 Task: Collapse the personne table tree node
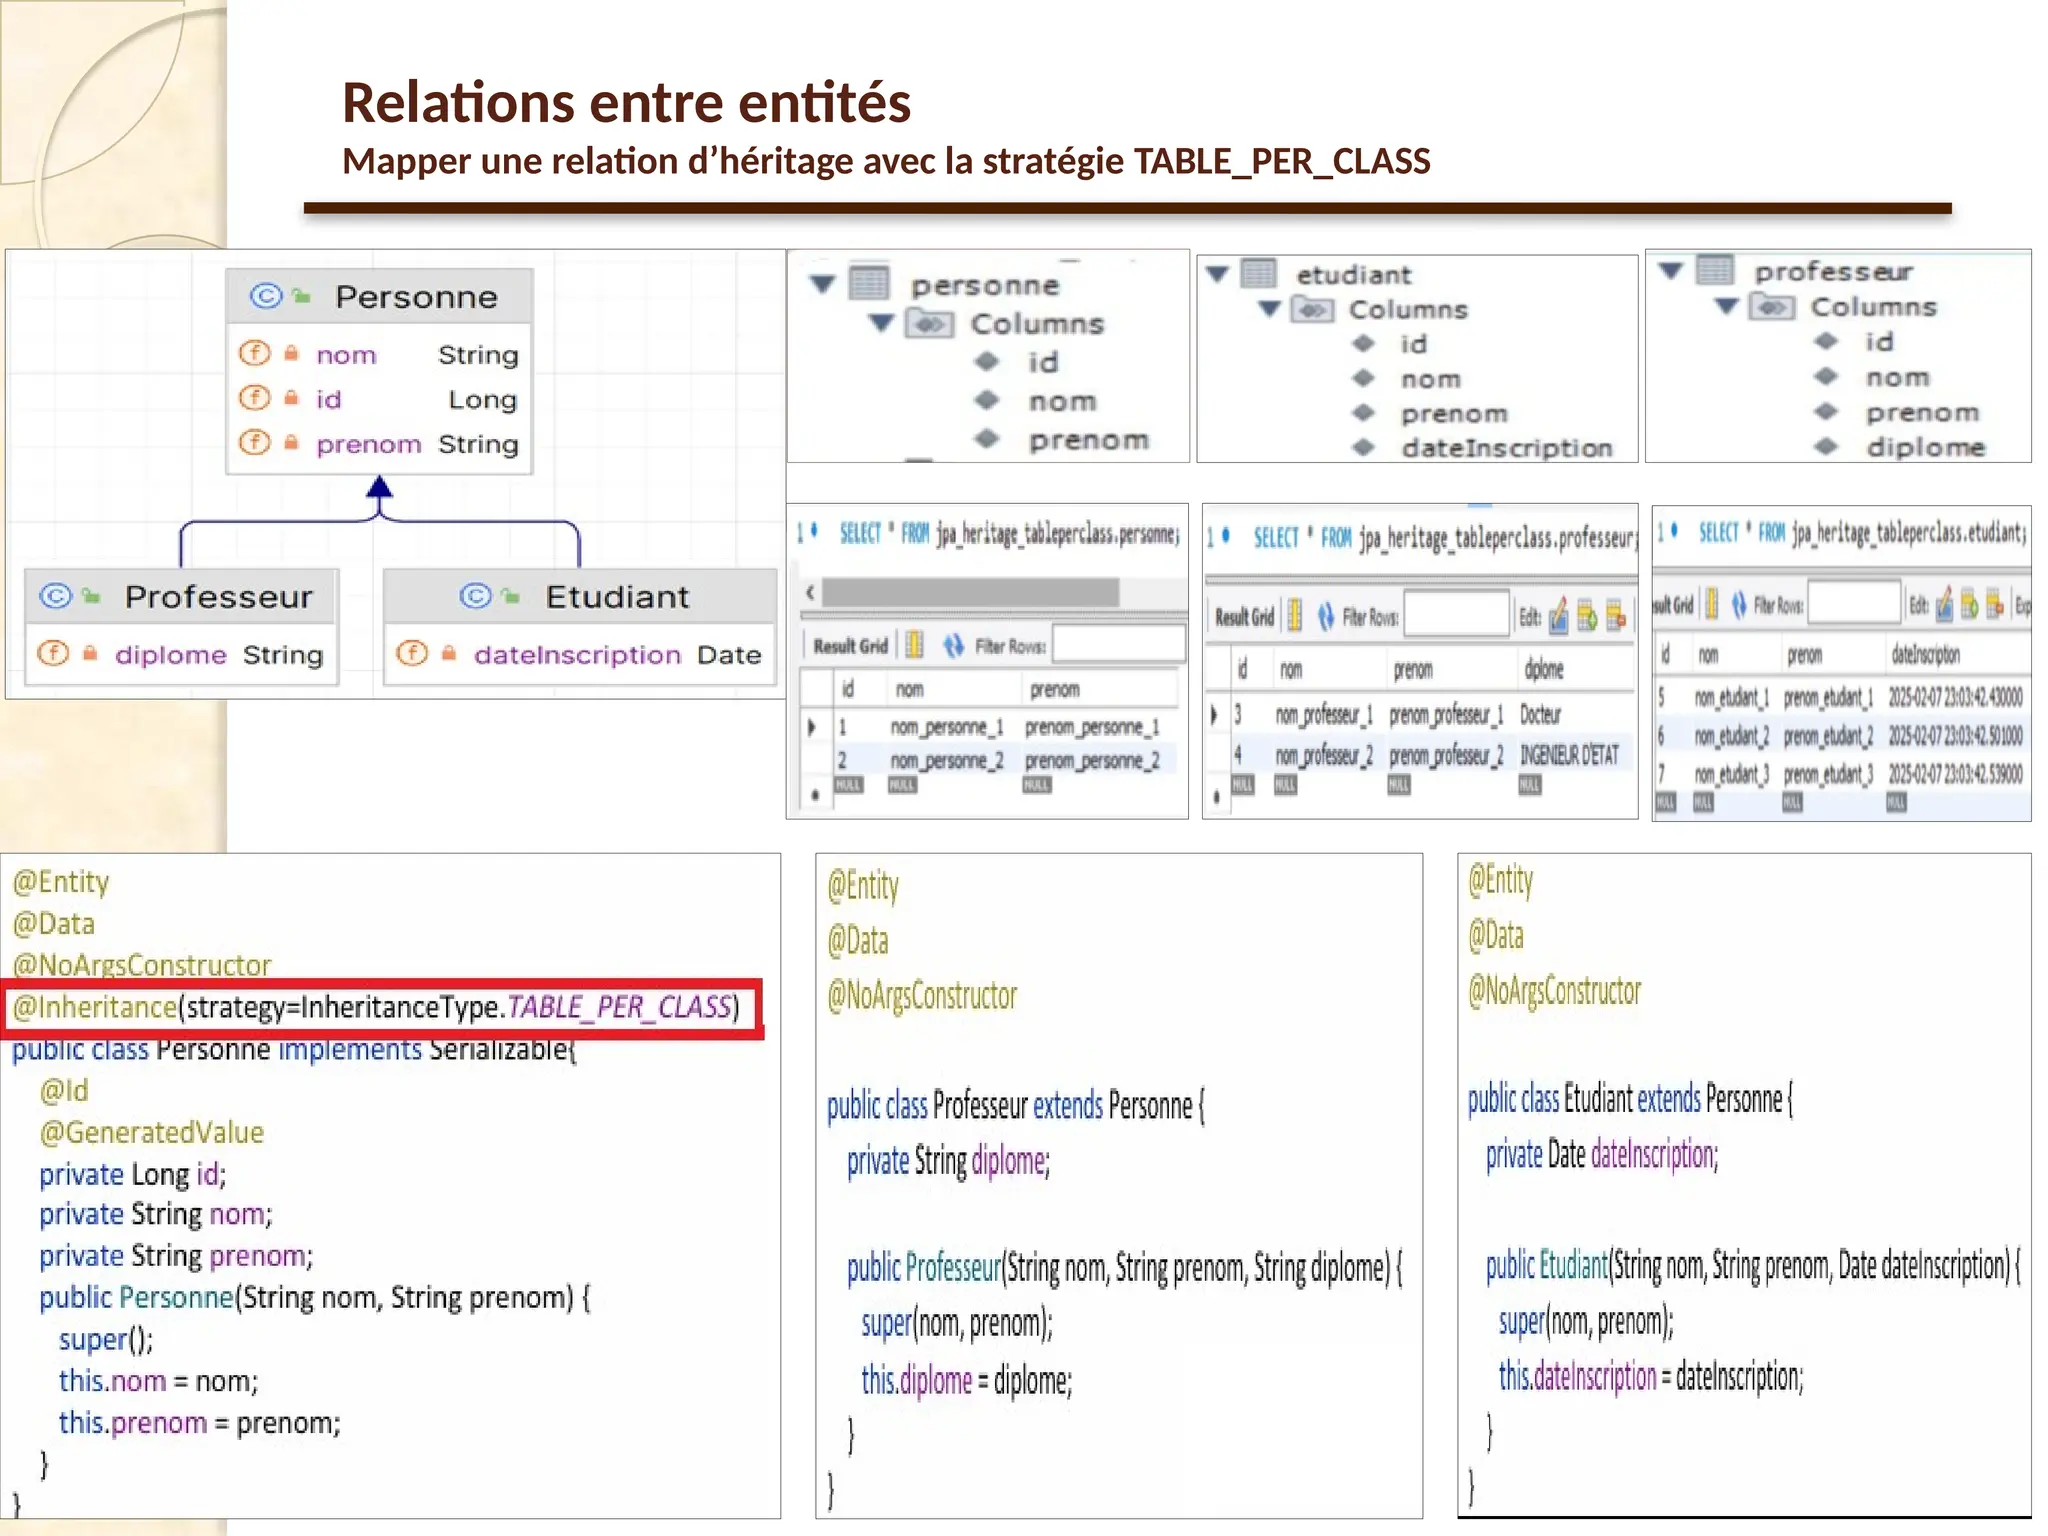coord(823,284)
